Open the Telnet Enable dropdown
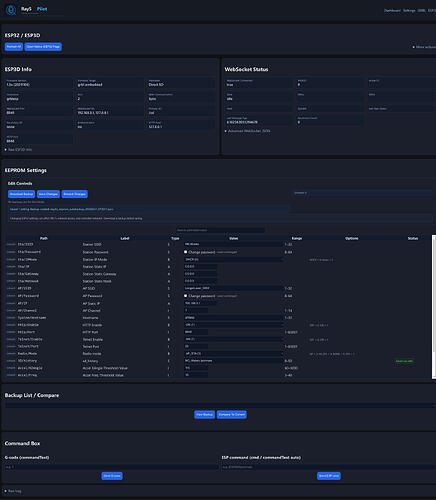 (x=233, y=339)
